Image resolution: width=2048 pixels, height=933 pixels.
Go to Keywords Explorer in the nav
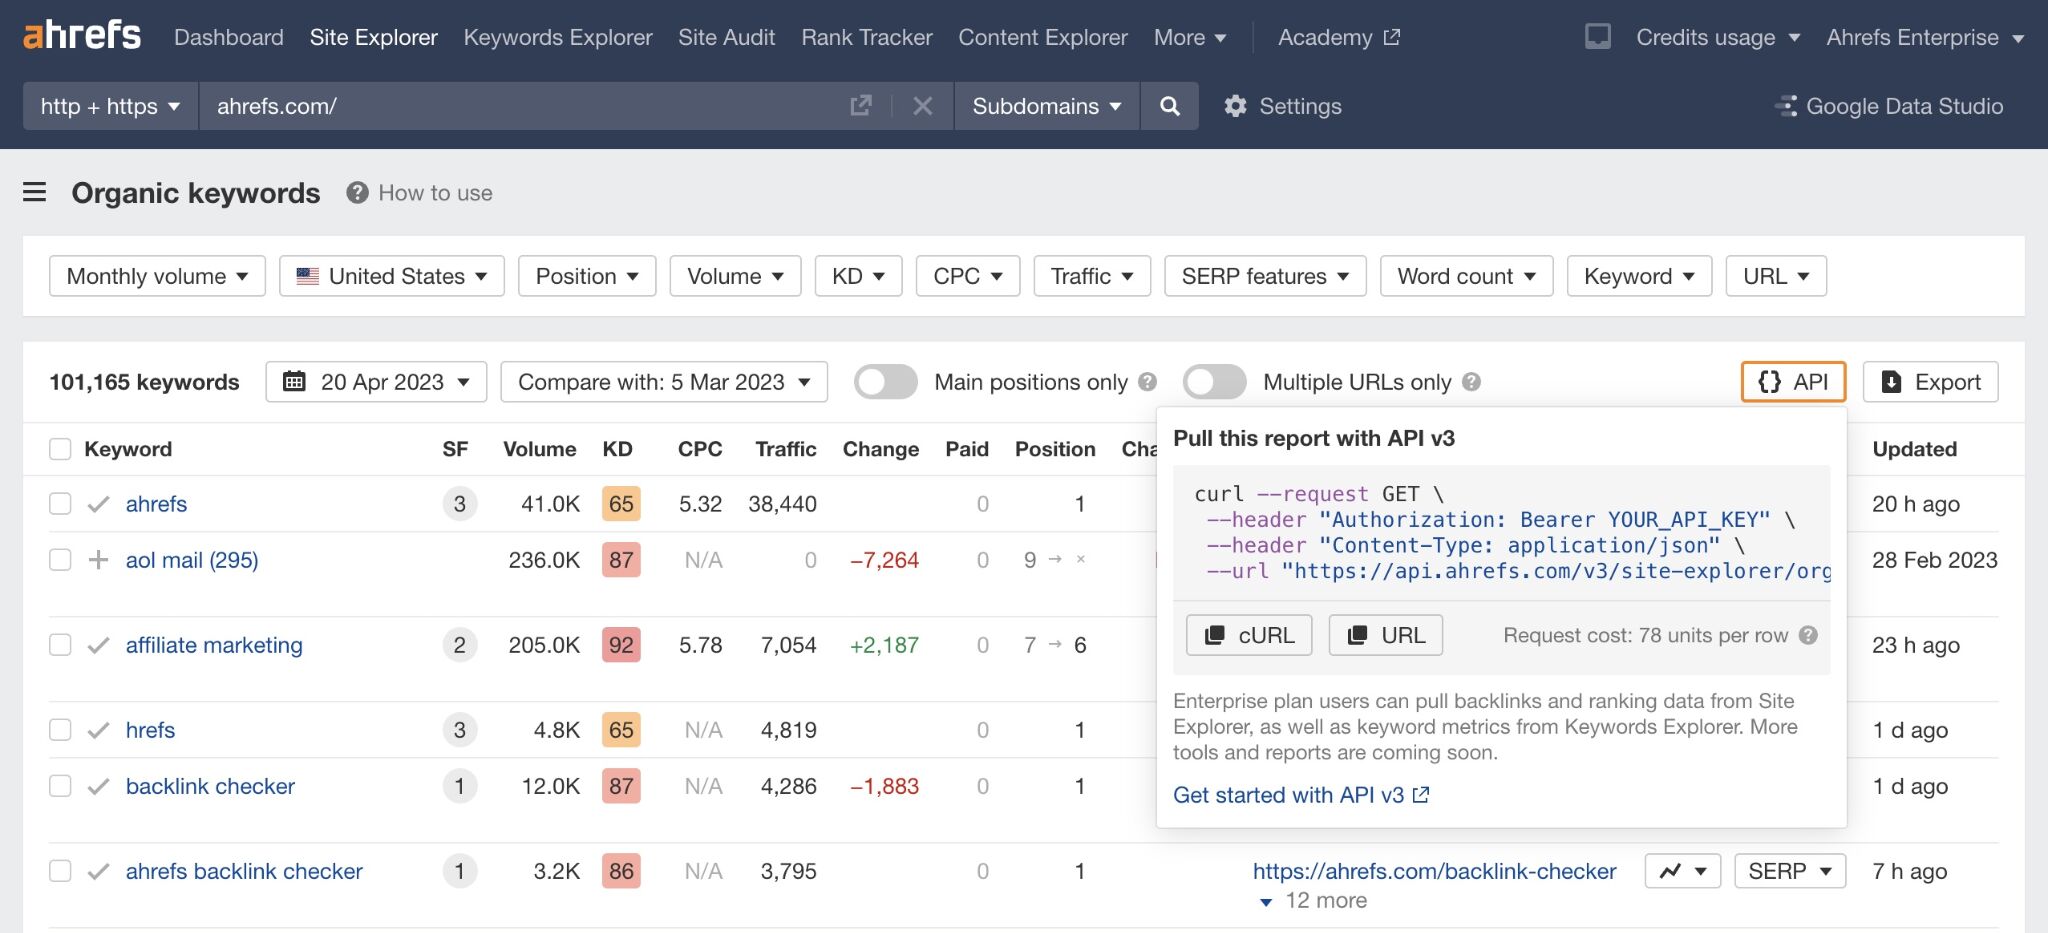click(x=557, y=37)
